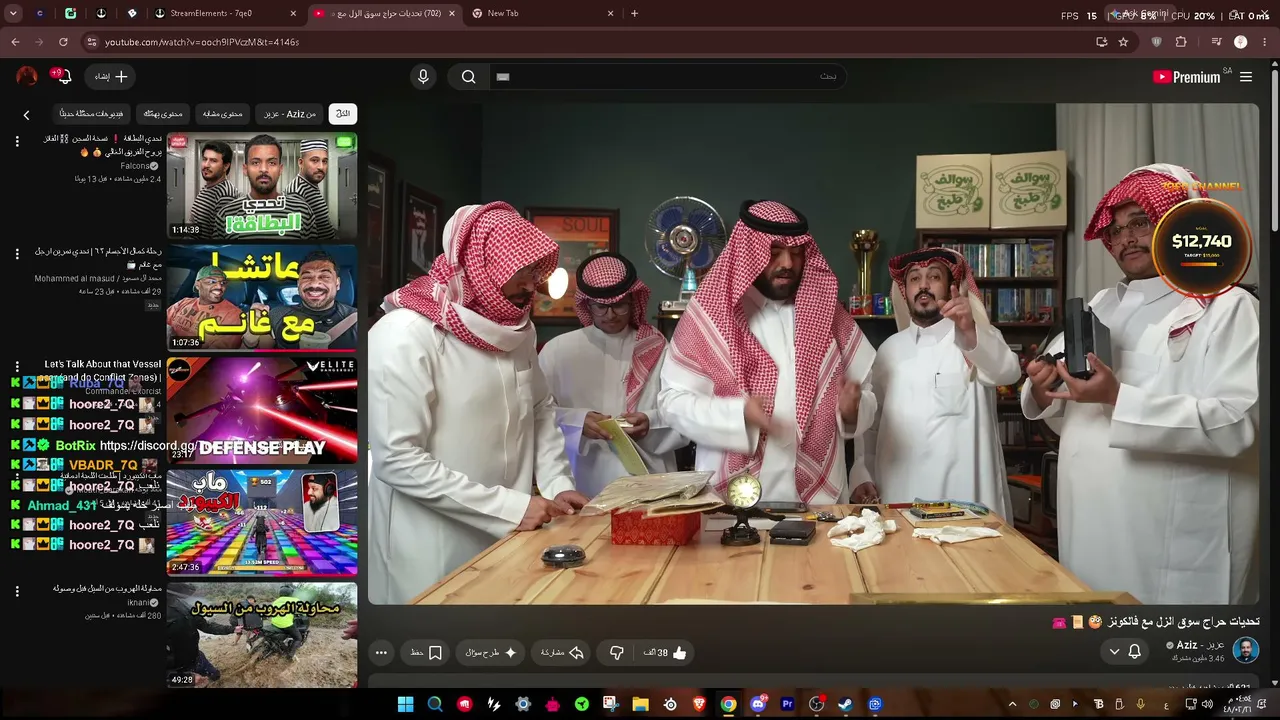Viewport: 1280px width, 720px height.
Task: Click the address bar URL
Action: point(202,42)
